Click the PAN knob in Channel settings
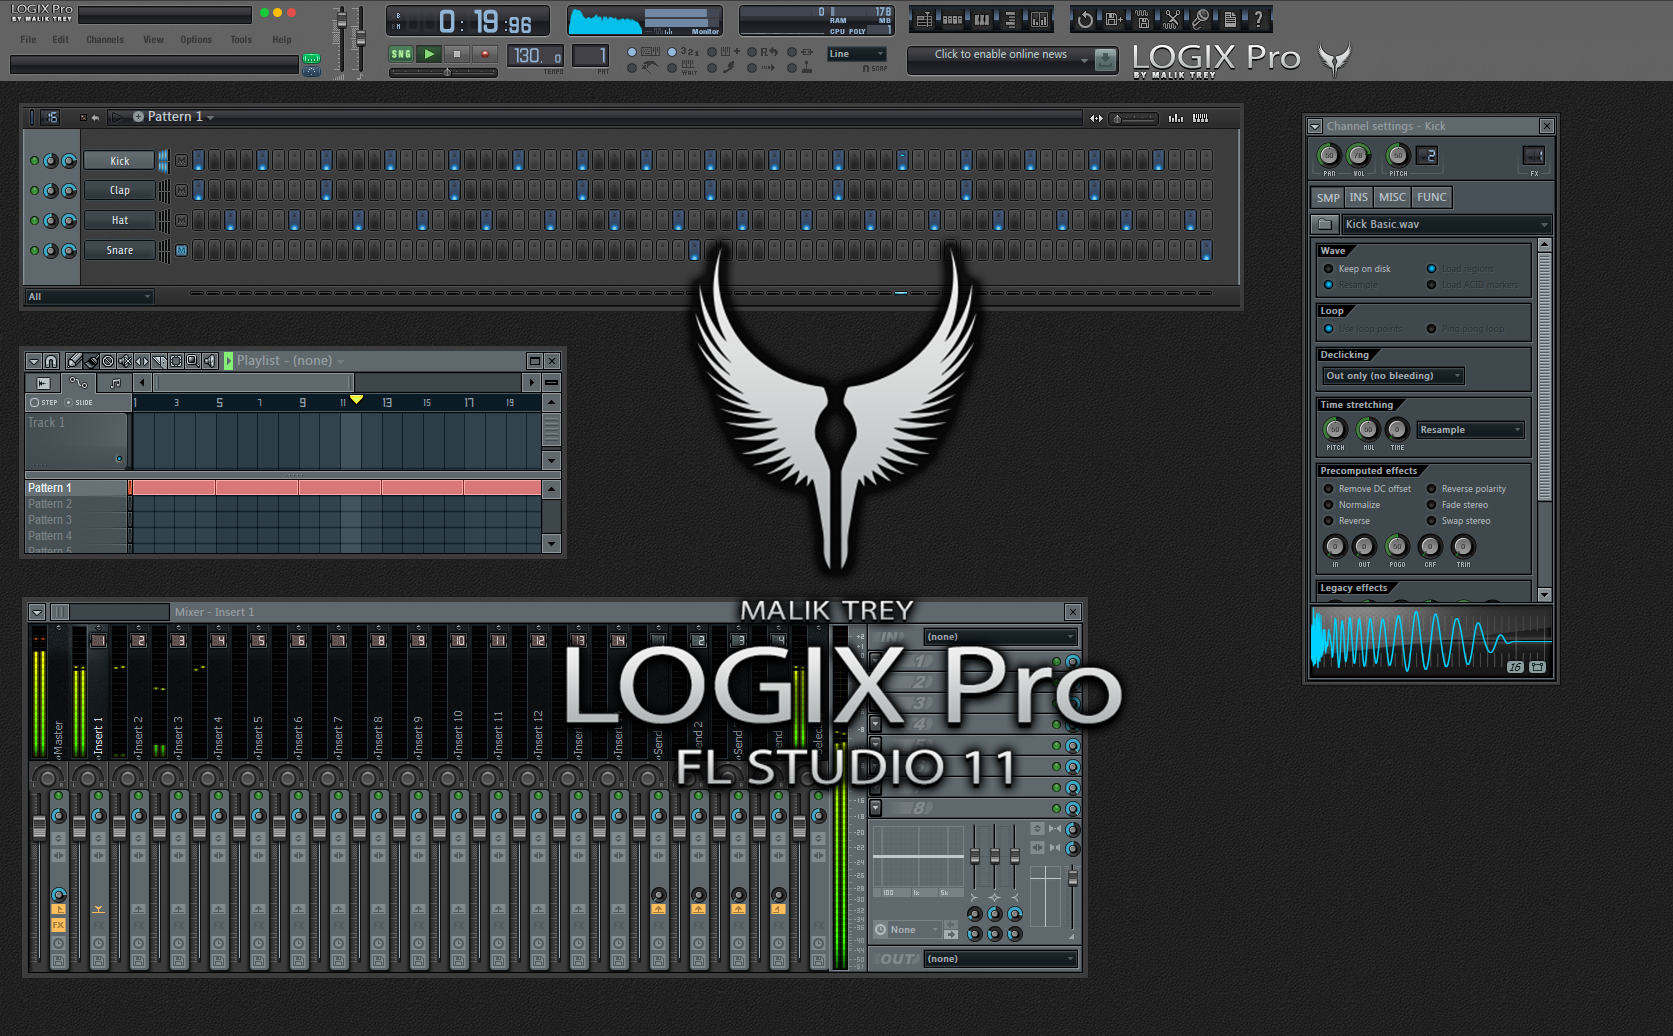Viewport: 1673px width, 1036px height. (1328, 156)
